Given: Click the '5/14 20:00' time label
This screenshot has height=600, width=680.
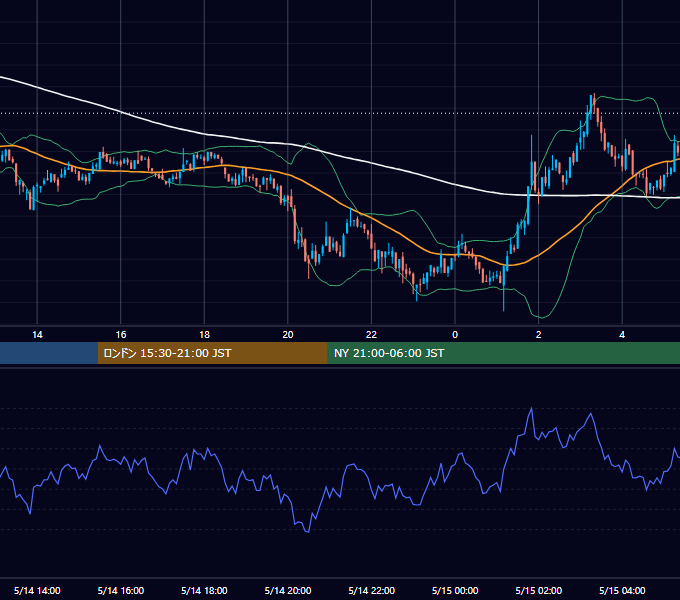Looking at the screenshot, I should pyautogui.click(x=288, y=590).
